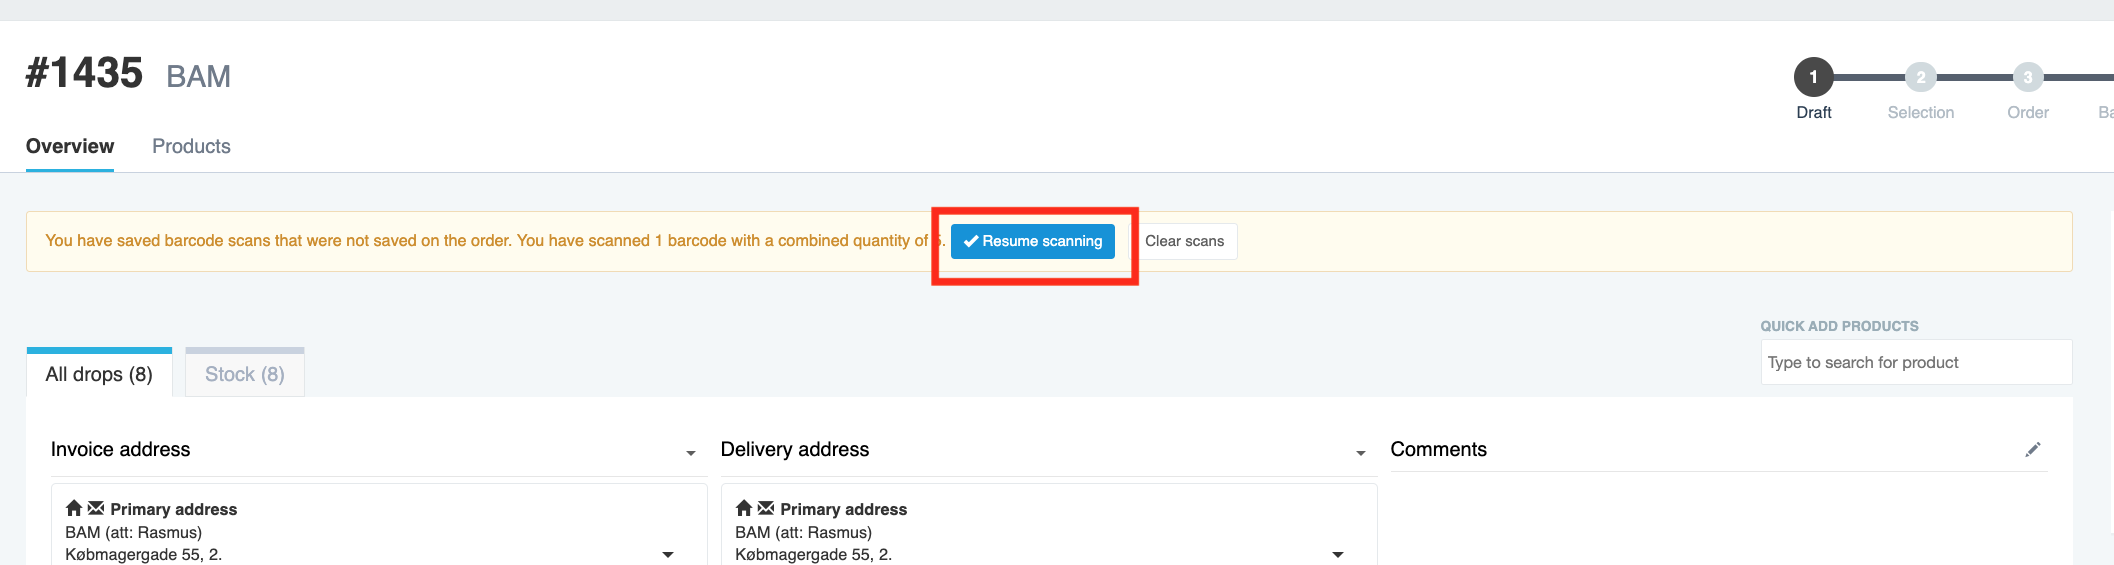This screenshot has width=2114, height=565.
Task: Click the order number #1435 heading
Action: click(x=84, y=73)
